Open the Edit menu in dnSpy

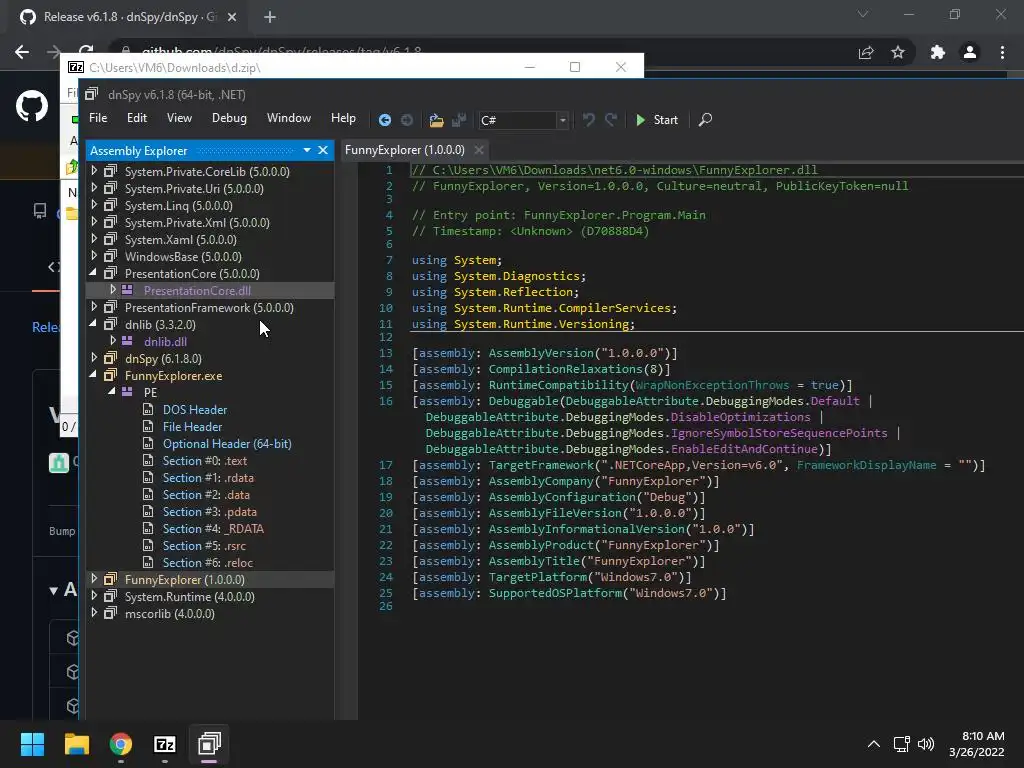pyautogui.click(x=136, y=118)
